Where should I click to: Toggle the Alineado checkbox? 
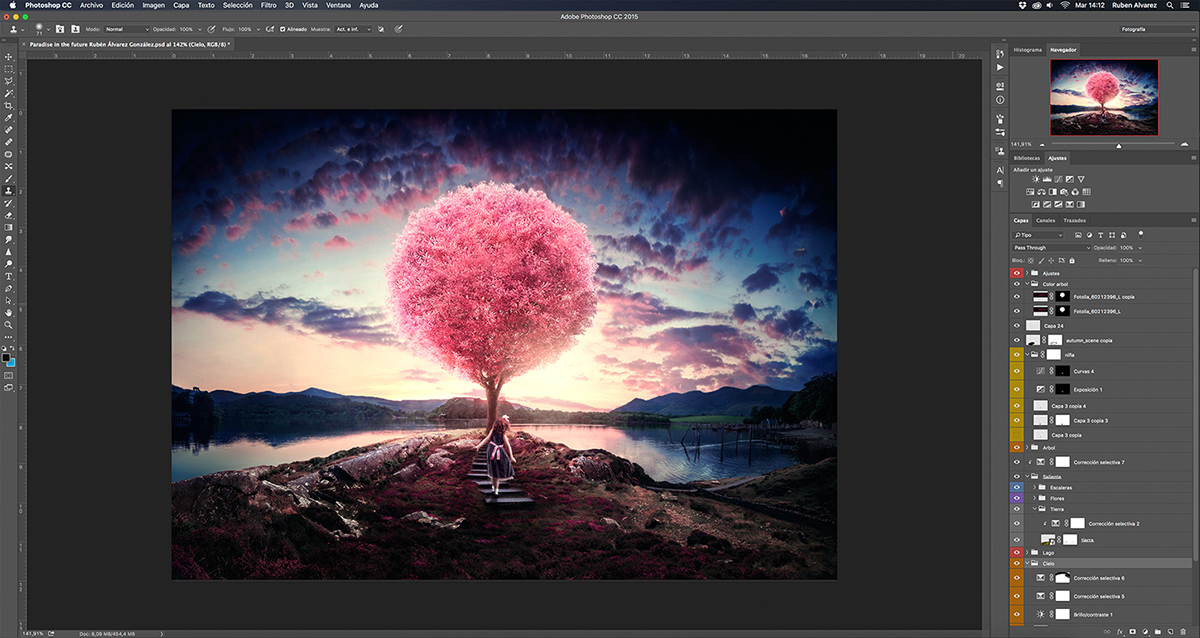283,29
